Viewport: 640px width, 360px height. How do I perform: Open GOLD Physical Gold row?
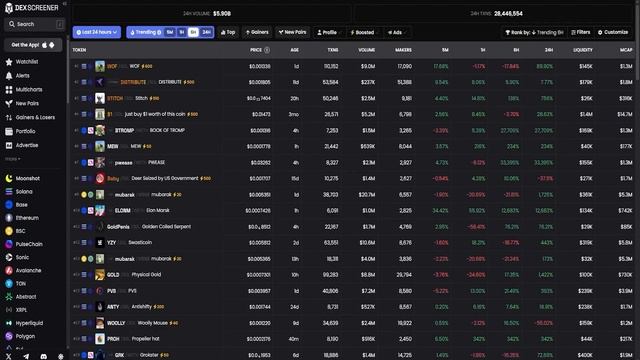[x=353, y=275]
